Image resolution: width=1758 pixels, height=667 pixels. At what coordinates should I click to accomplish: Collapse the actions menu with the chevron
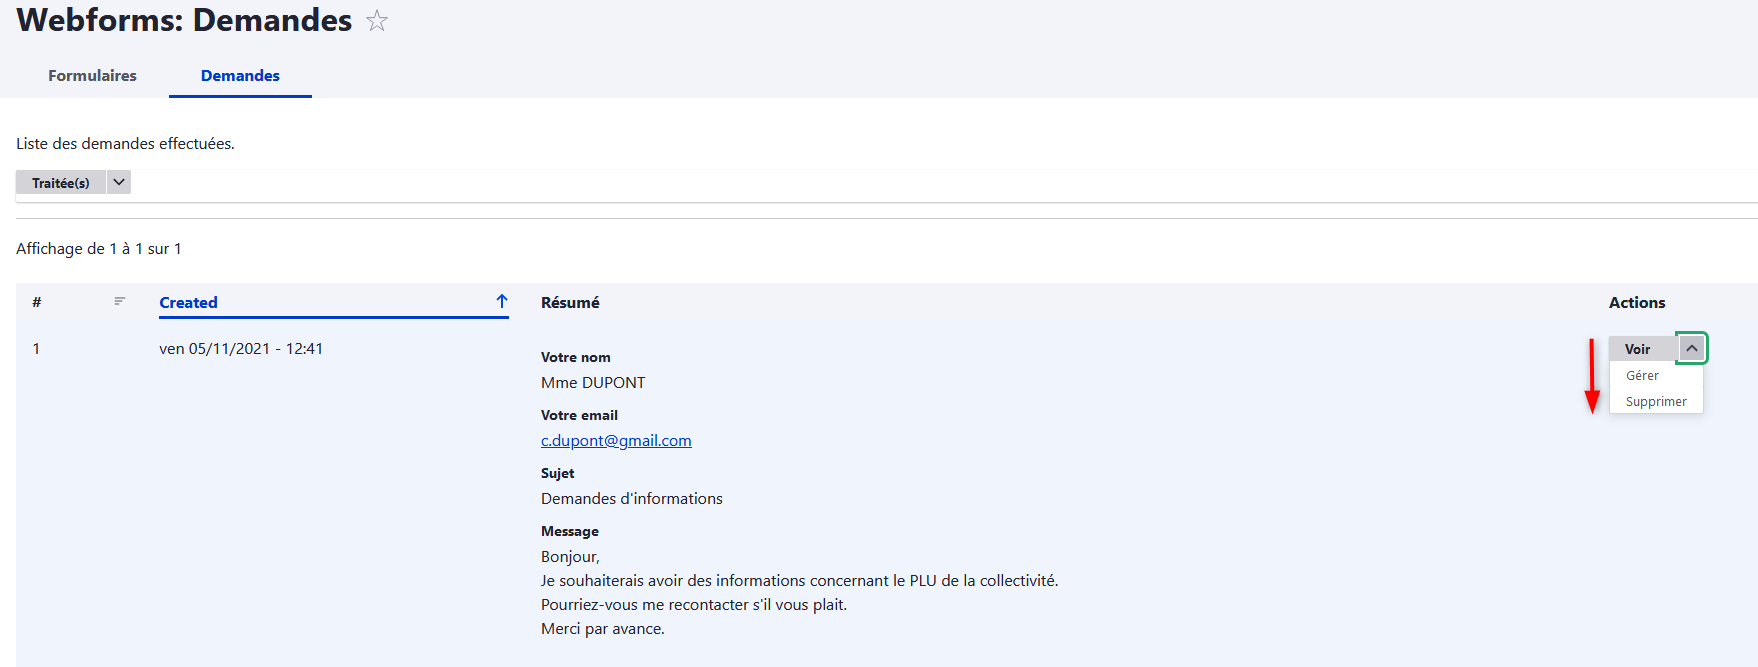(1692, 348)
